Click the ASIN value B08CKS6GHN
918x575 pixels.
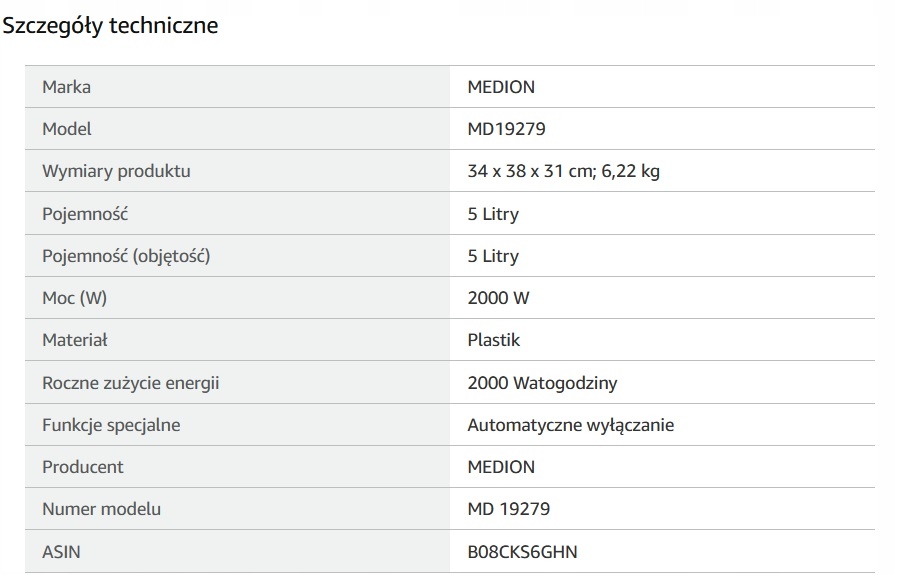click(522, 552)
